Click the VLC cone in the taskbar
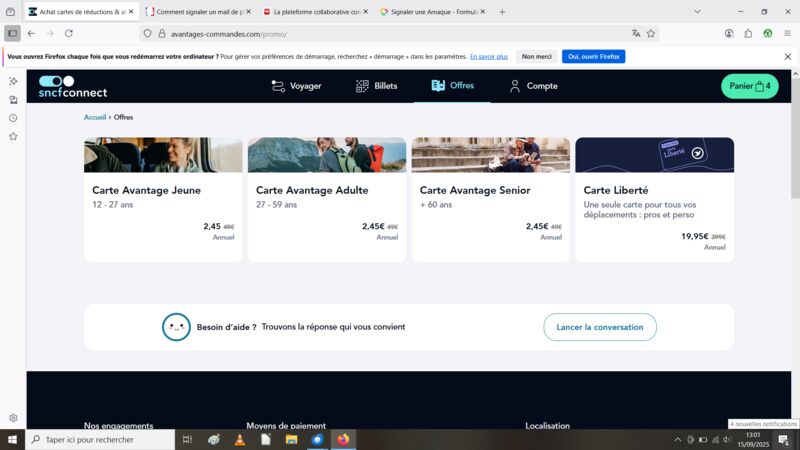This screenshot has height=450, width=800. tap(240, 439)
